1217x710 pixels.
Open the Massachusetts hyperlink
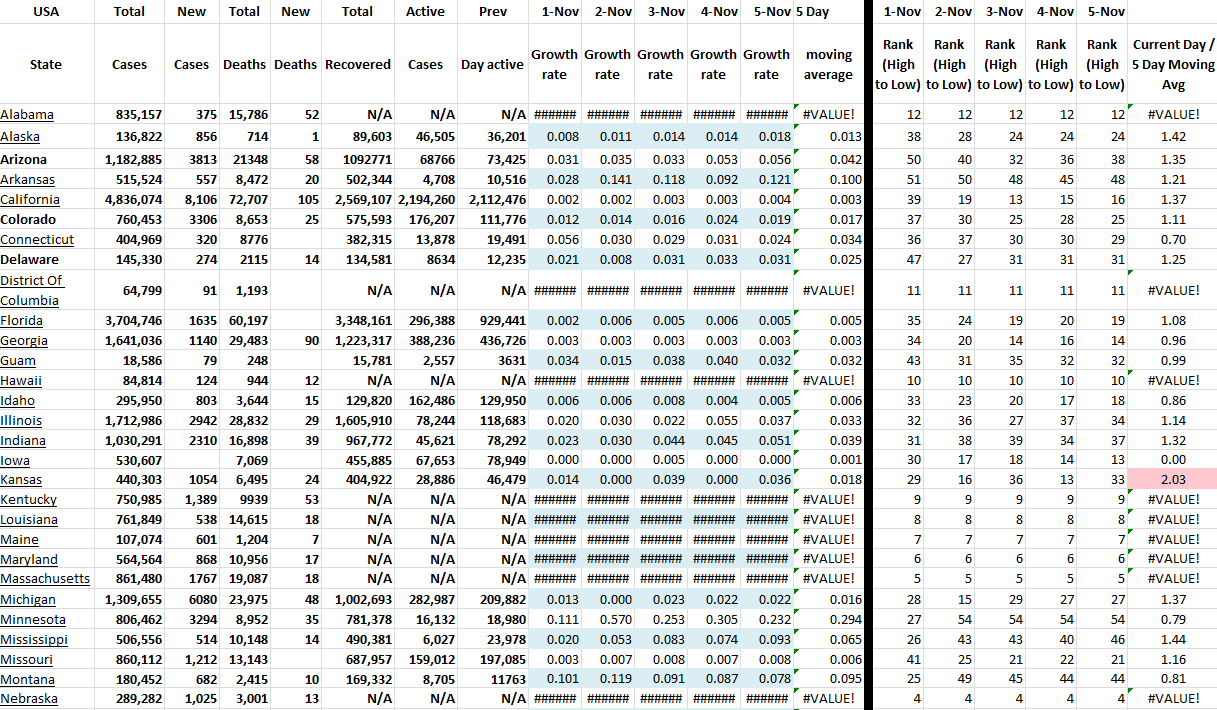click(x=45, y=579)
